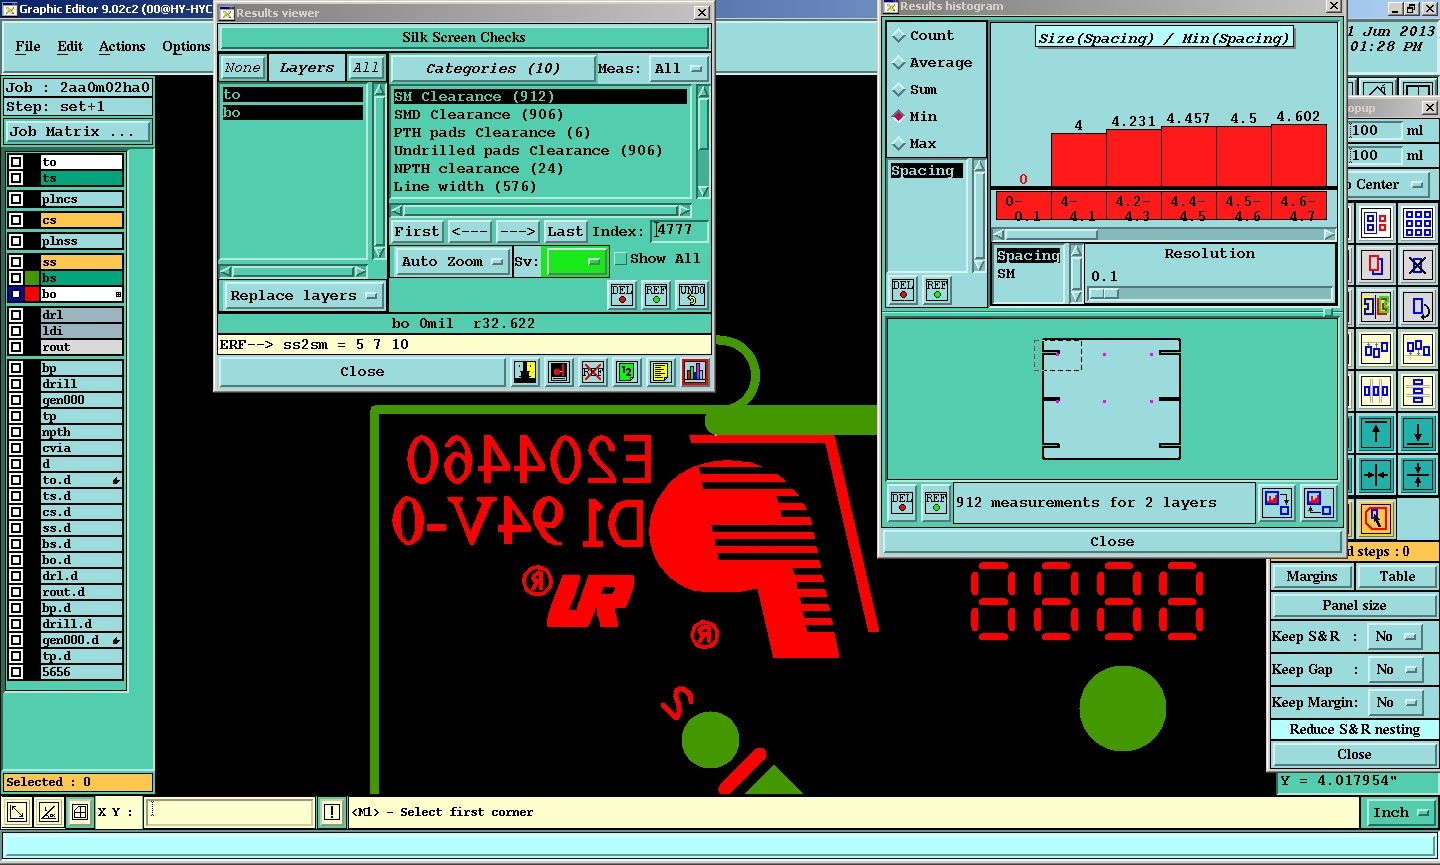The image size is (1440, 865).
Task: Adjust the Resolution slider
Action: click(1103, 294)
